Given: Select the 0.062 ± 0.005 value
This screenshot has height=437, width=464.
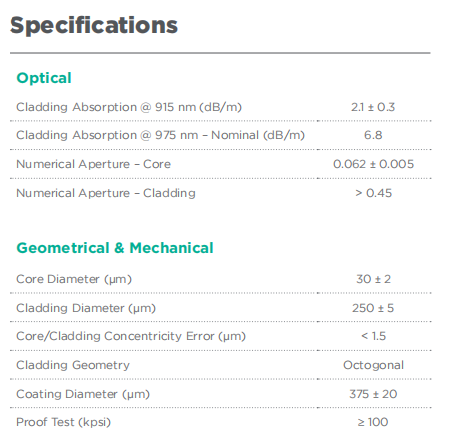Looking at the screenshot, I should (373, 164).
